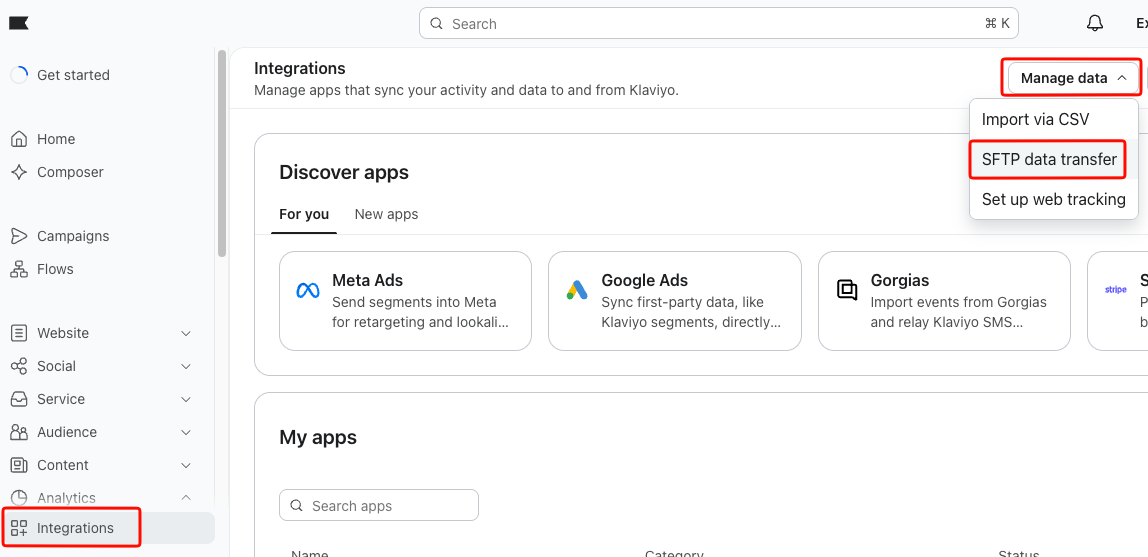Click the Website page icon

(x=19, y=333)
